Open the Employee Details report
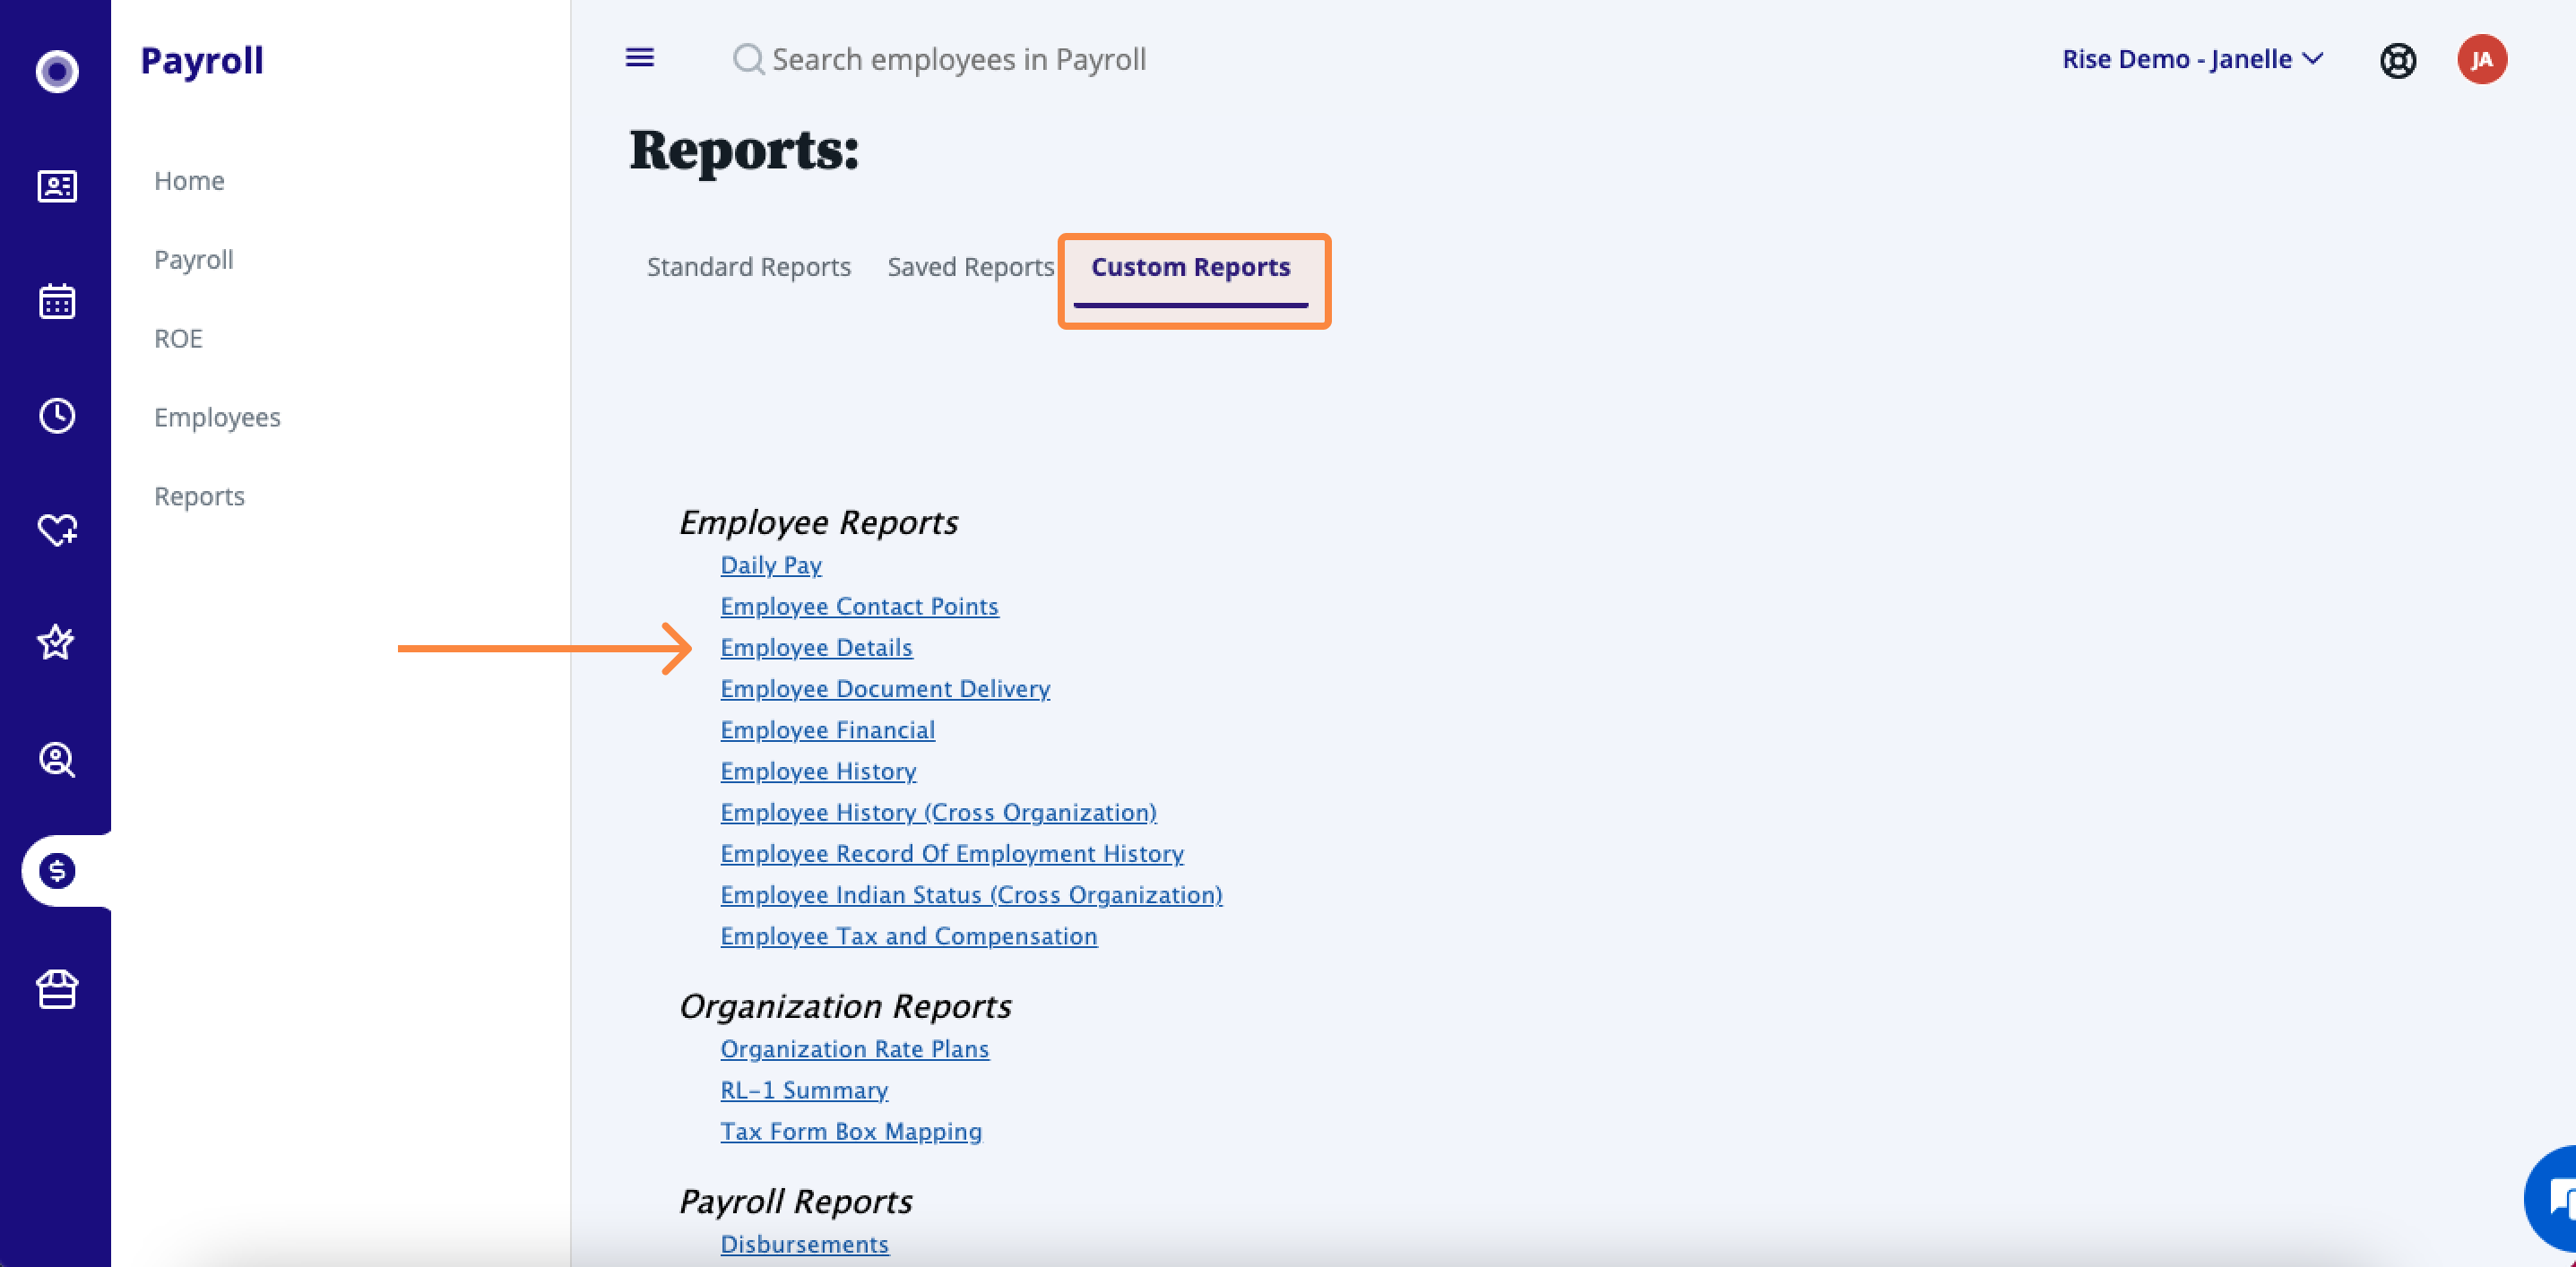 pyautogui.click(x=816, y=648)
